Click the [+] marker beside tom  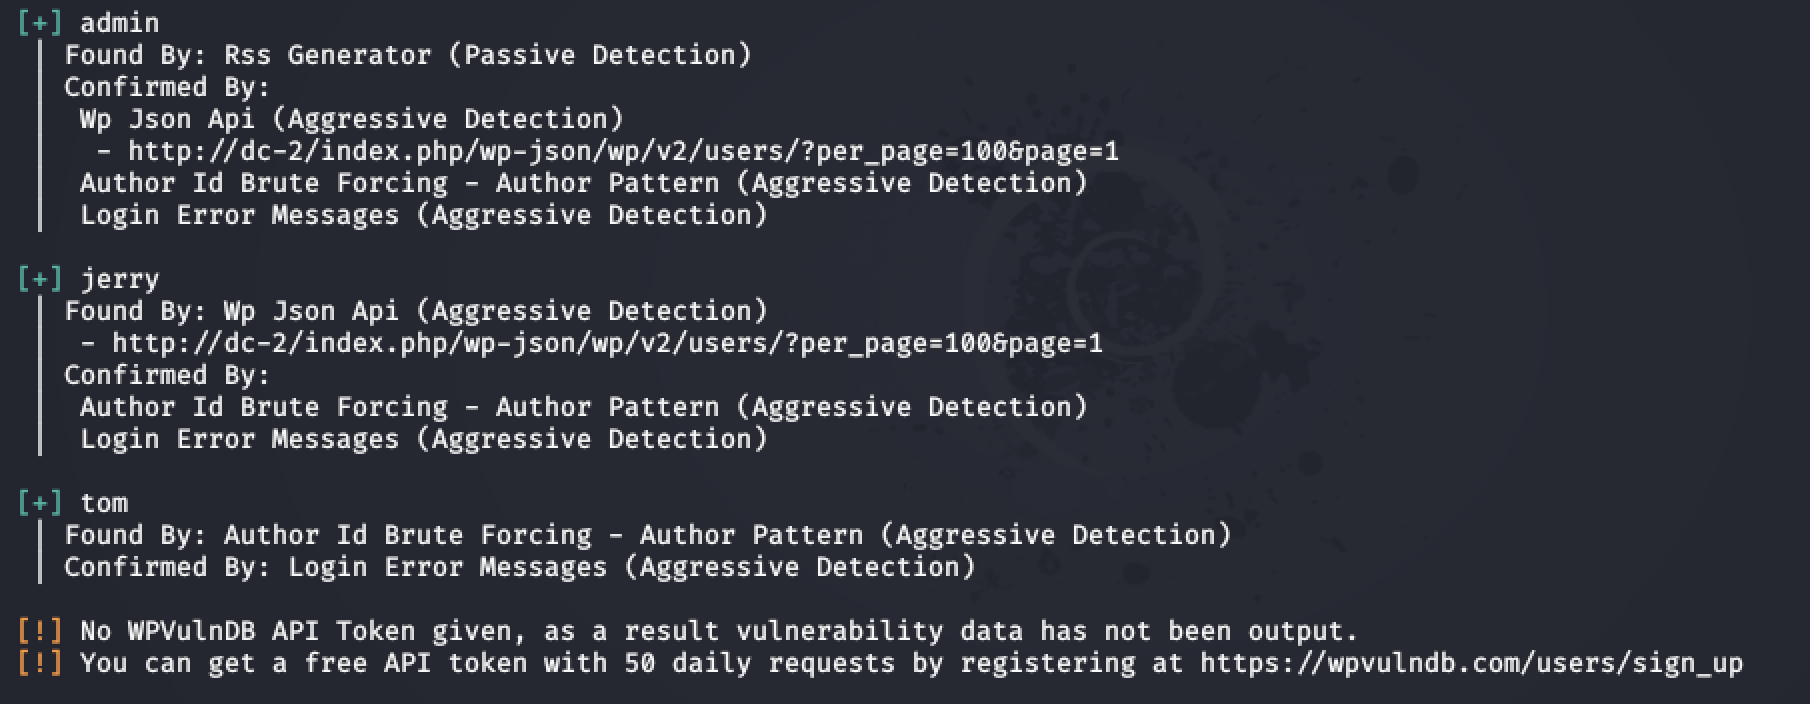[40, 503]
